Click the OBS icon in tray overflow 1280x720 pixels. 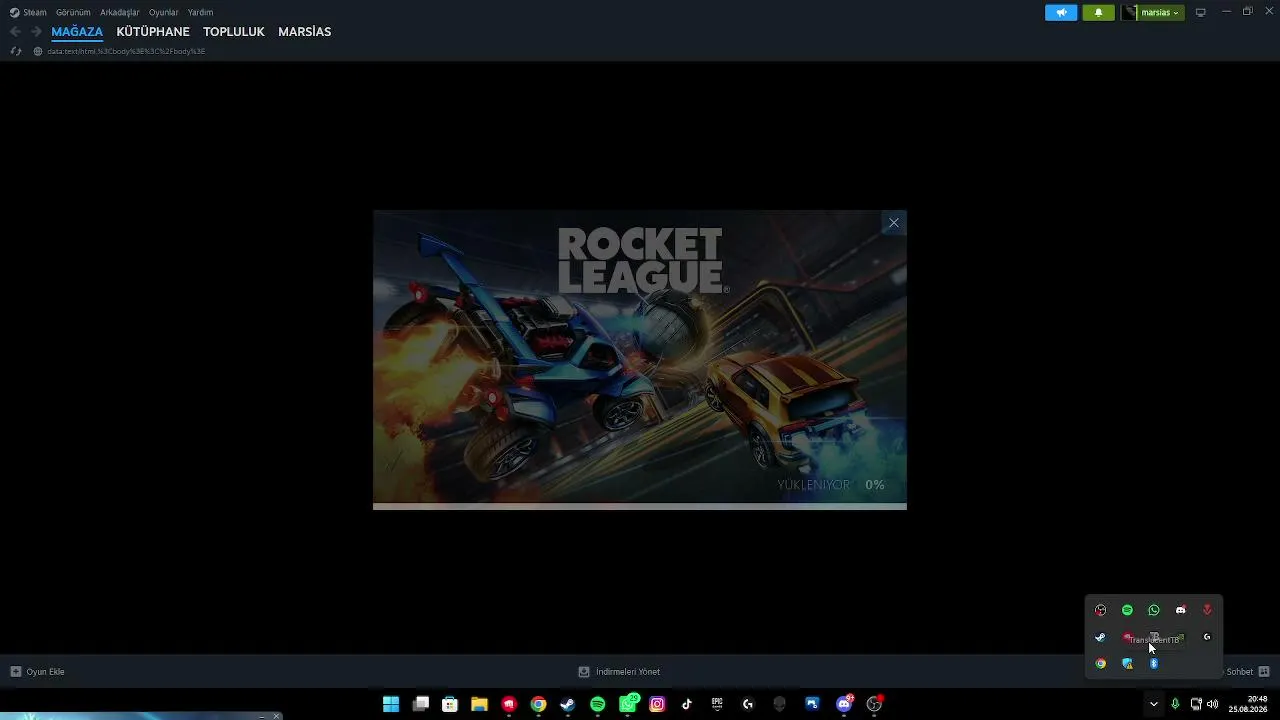pyautogui.click(x=1101, y=610)
